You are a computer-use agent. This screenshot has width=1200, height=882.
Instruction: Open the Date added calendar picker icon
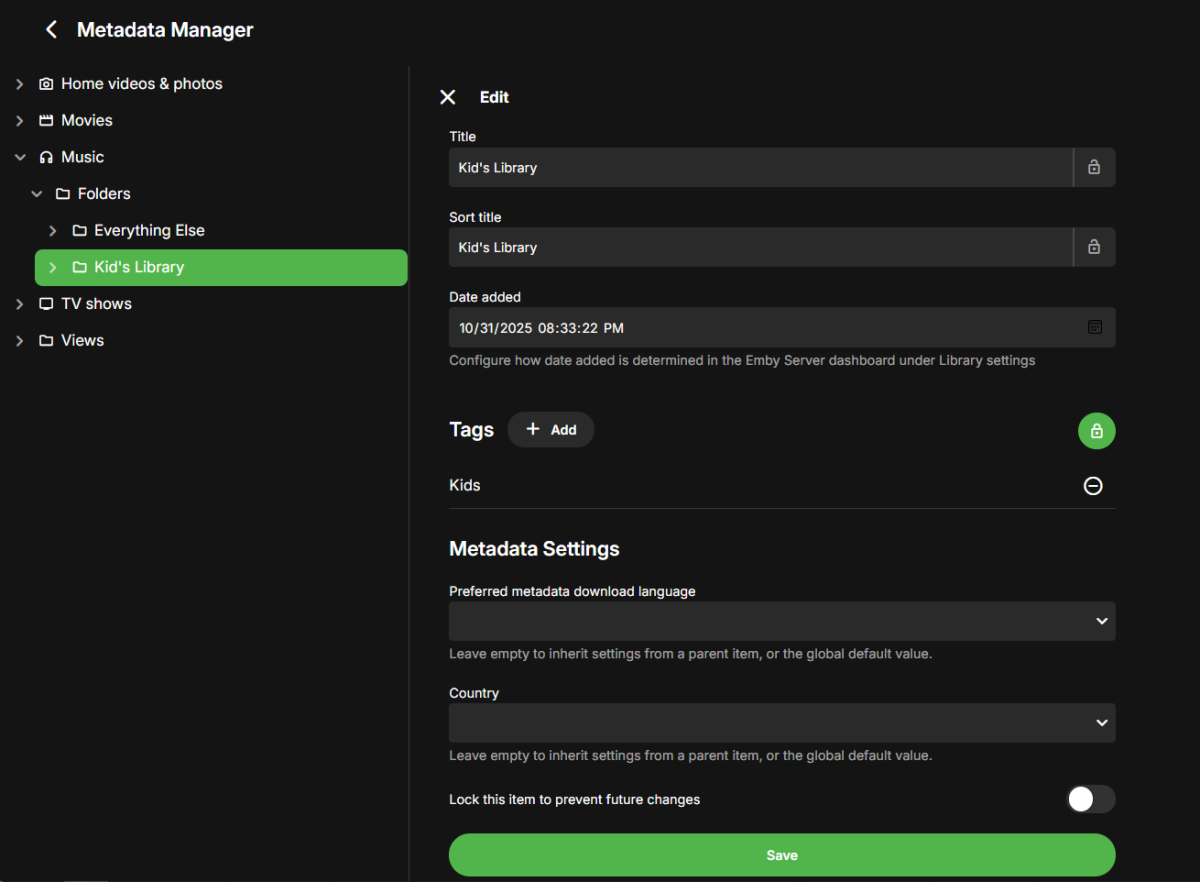[1095, 327]
